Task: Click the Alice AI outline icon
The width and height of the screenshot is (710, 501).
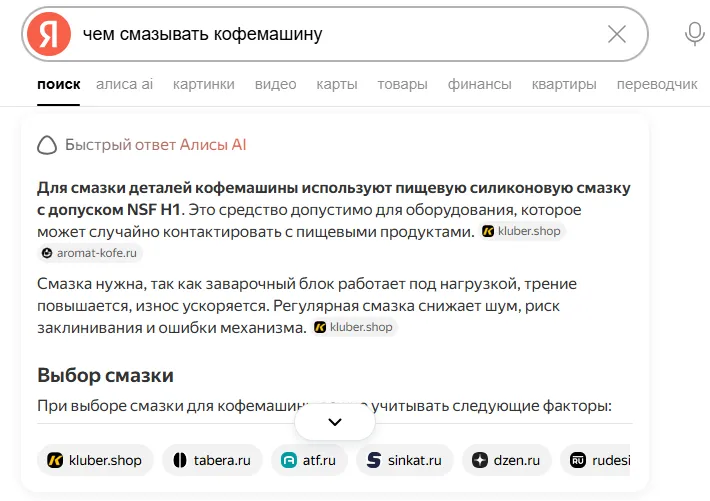Action: coord(47,145)
